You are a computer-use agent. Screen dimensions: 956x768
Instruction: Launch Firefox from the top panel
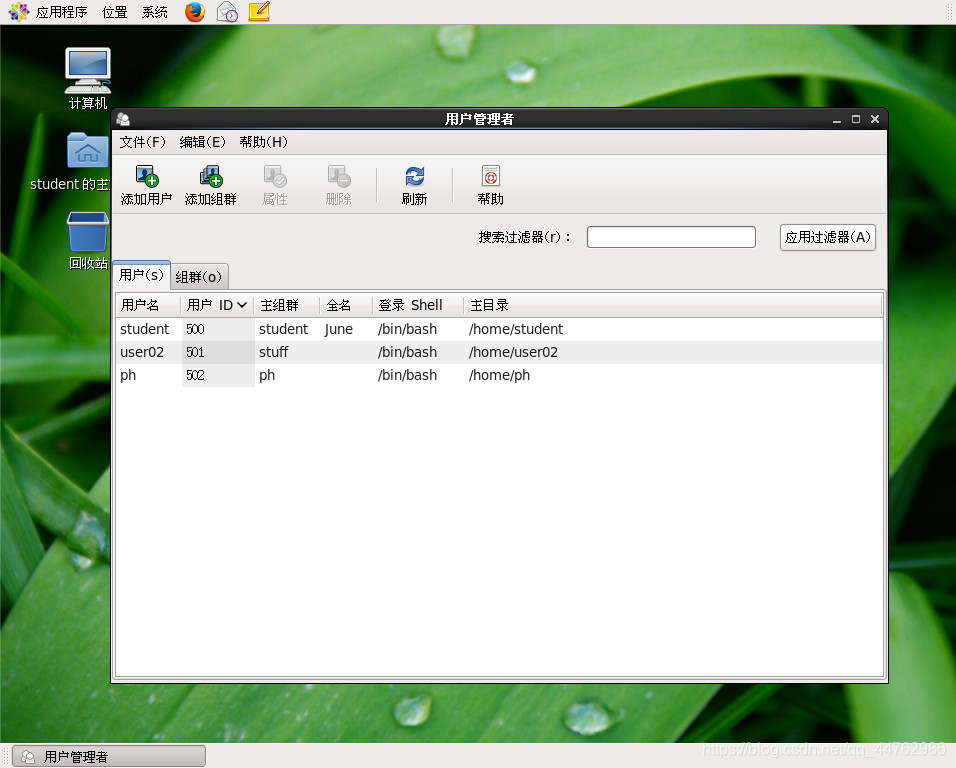193,12
